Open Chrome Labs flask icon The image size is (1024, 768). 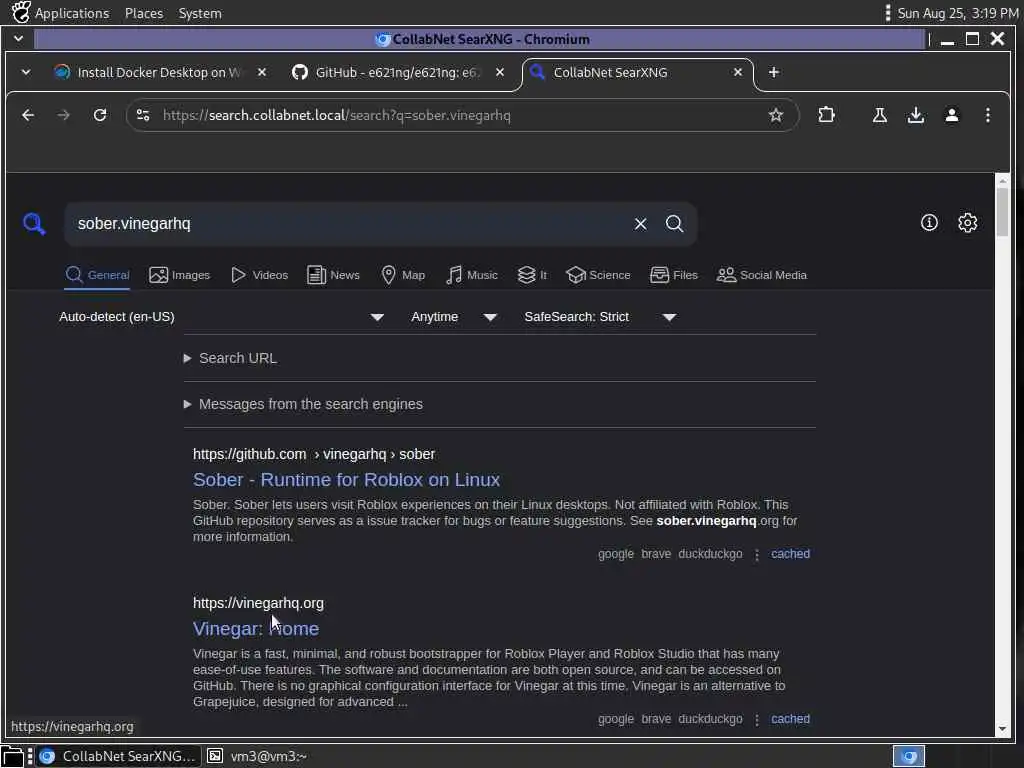[x=880, y=116]
